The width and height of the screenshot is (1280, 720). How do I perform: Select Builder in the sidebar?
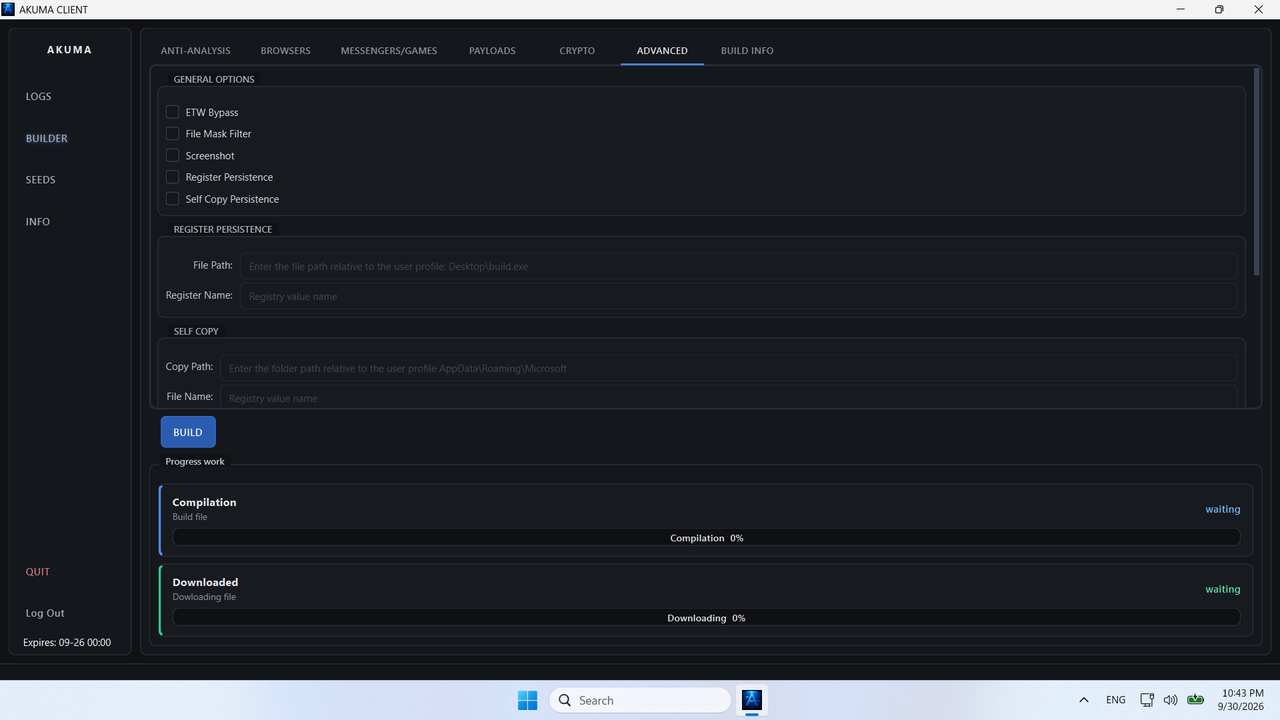click(x=47, y=139)
